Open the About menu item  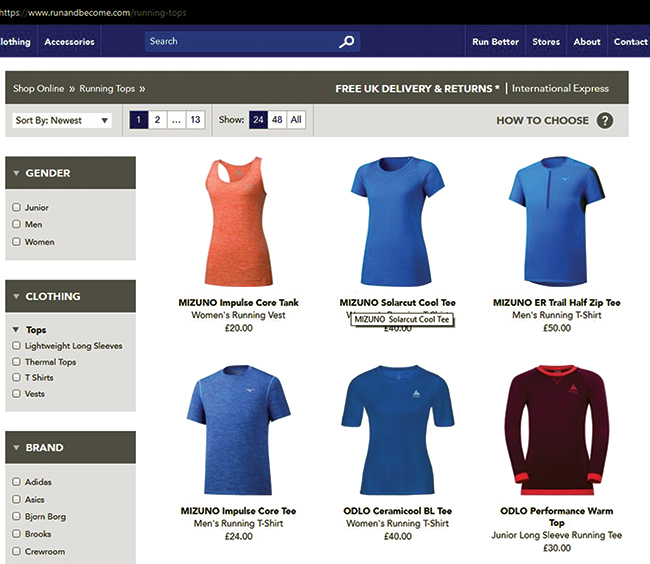[x=587, y=41]
